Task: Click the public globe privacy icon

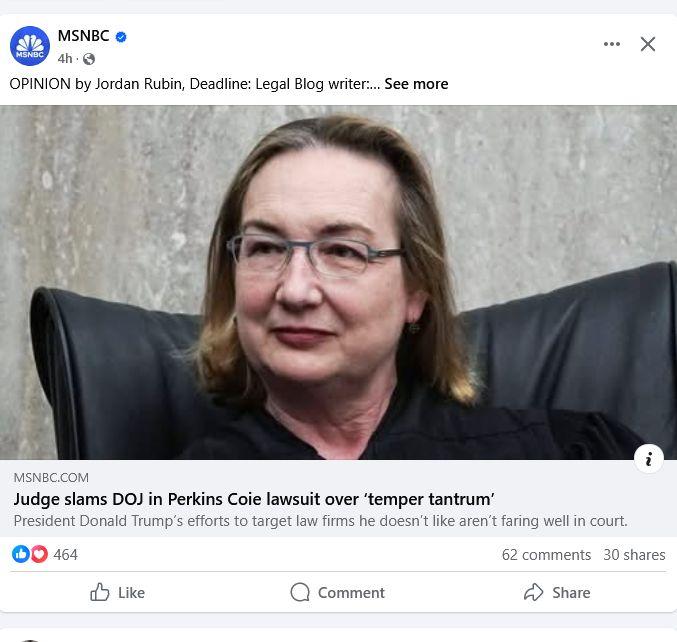Action: click(89, 59)
